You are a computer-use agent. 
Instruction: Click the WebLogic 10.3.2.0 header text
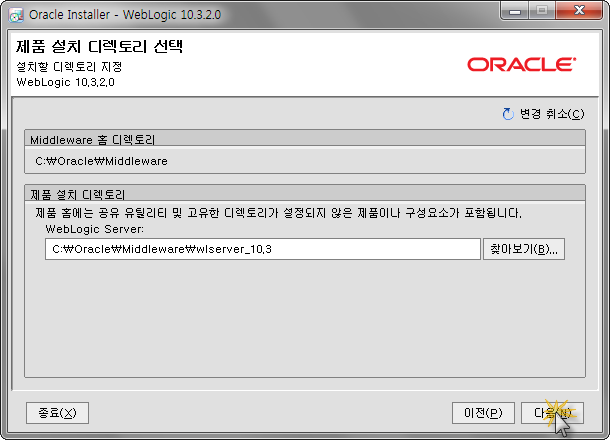pos(65,82)
